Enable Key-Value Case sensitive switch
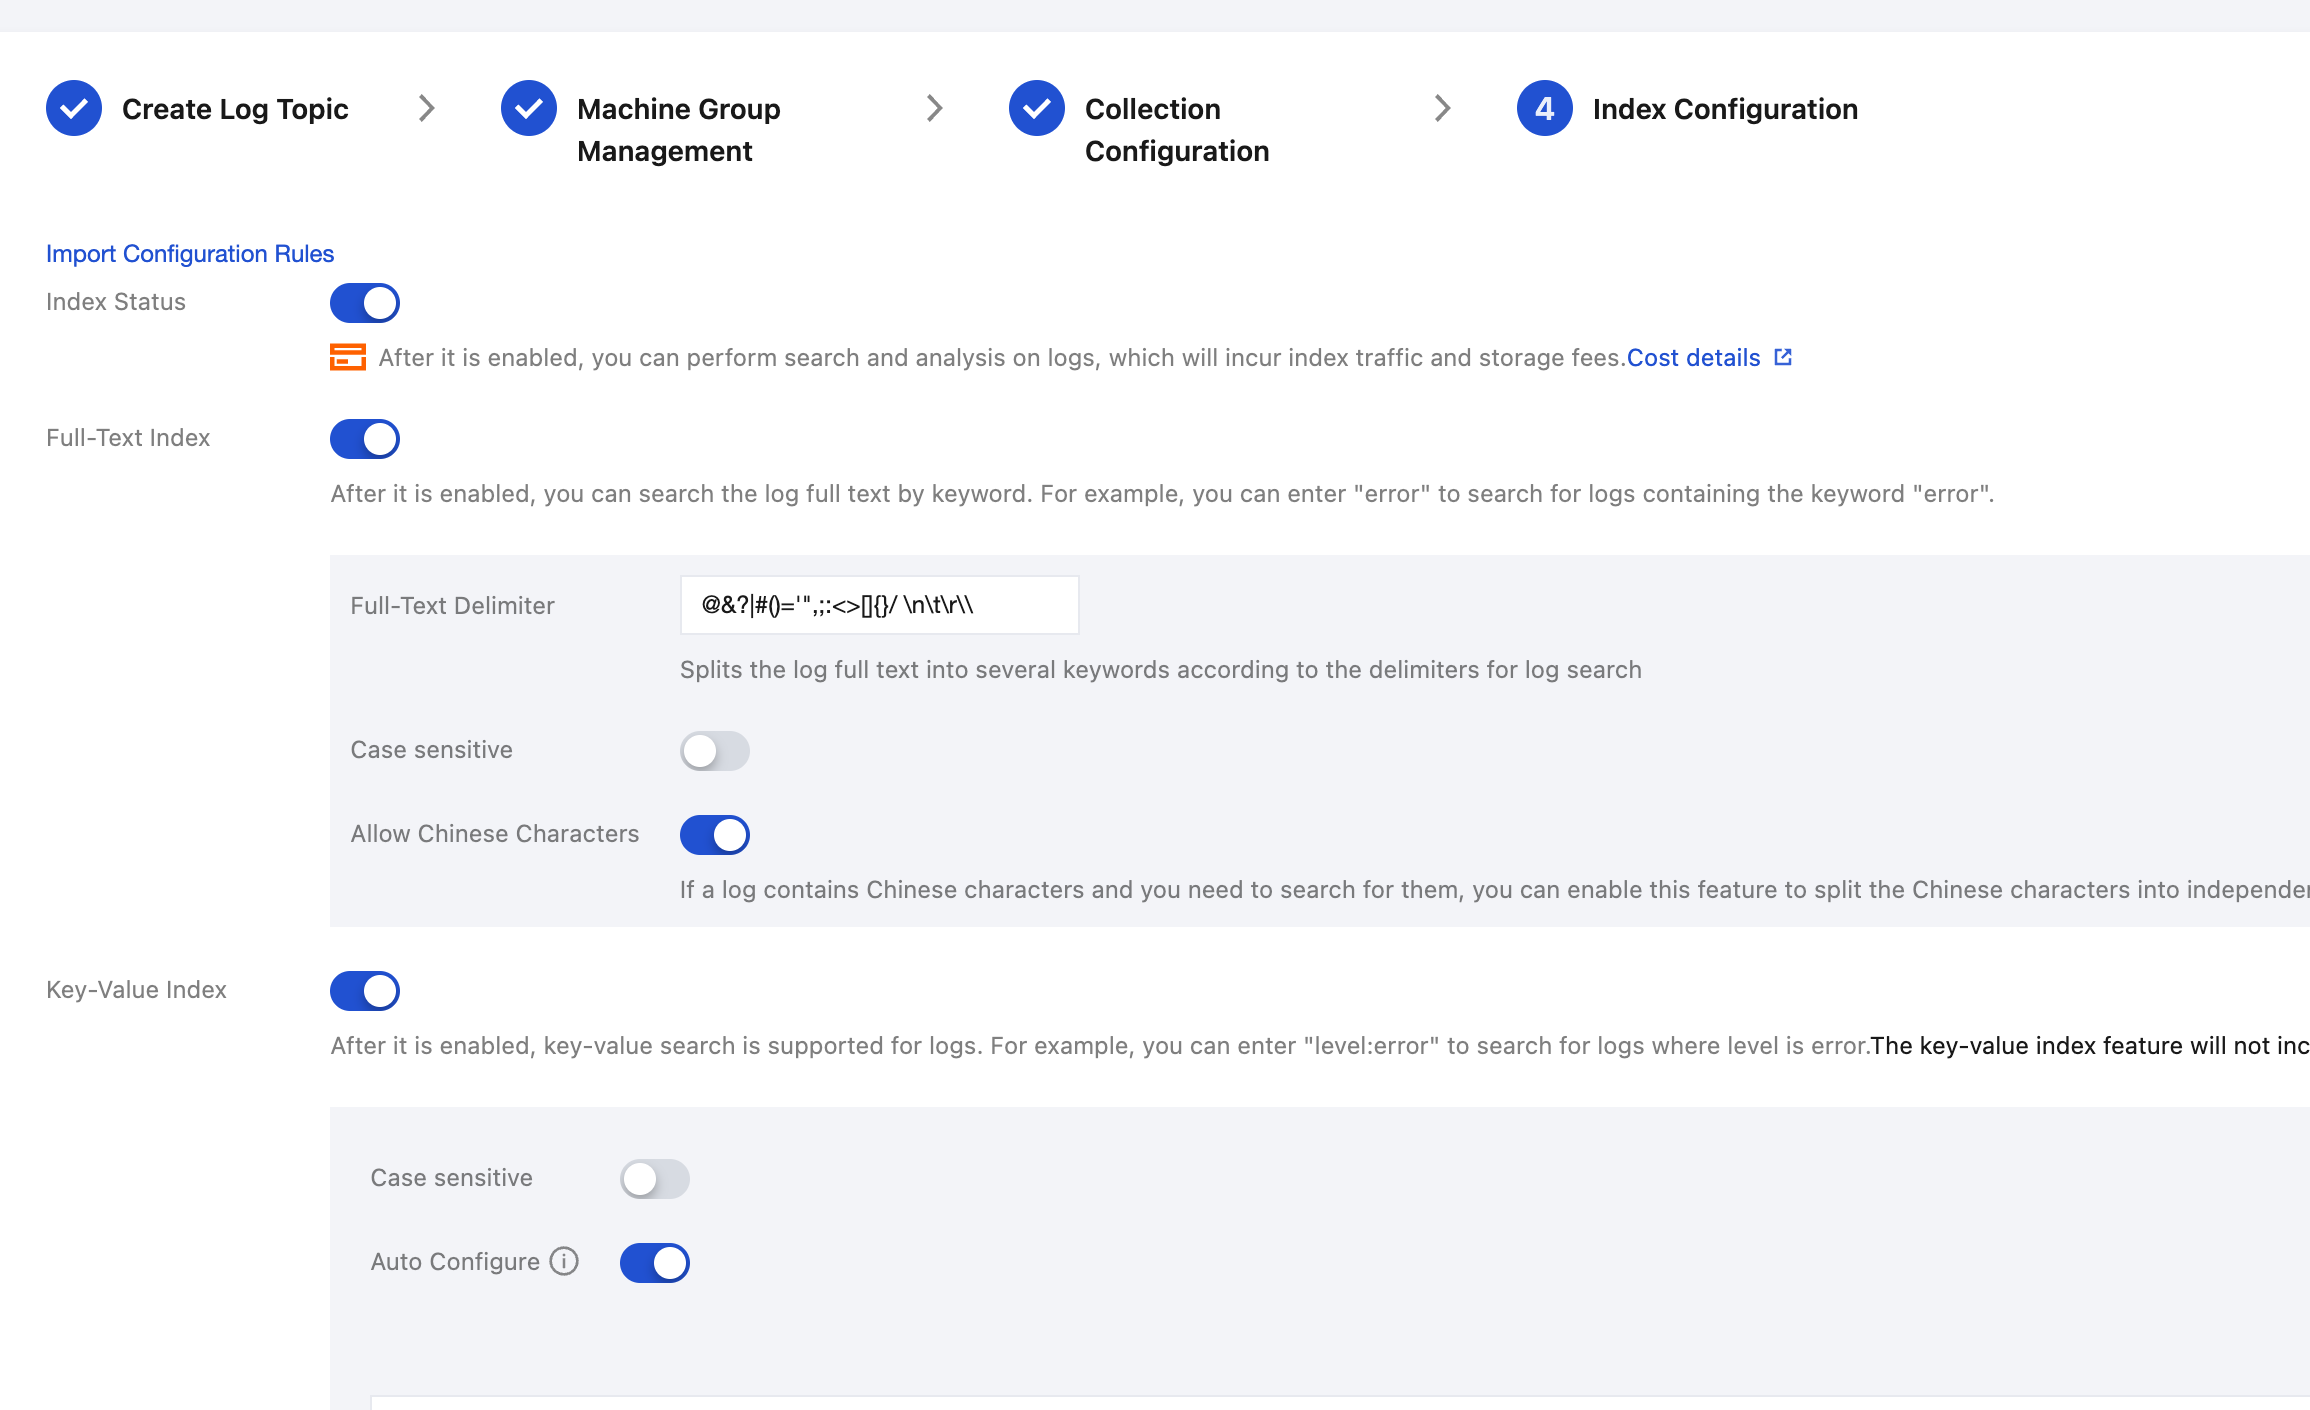This screenshot has height=1410, width=2310. tap(655, 1179)
